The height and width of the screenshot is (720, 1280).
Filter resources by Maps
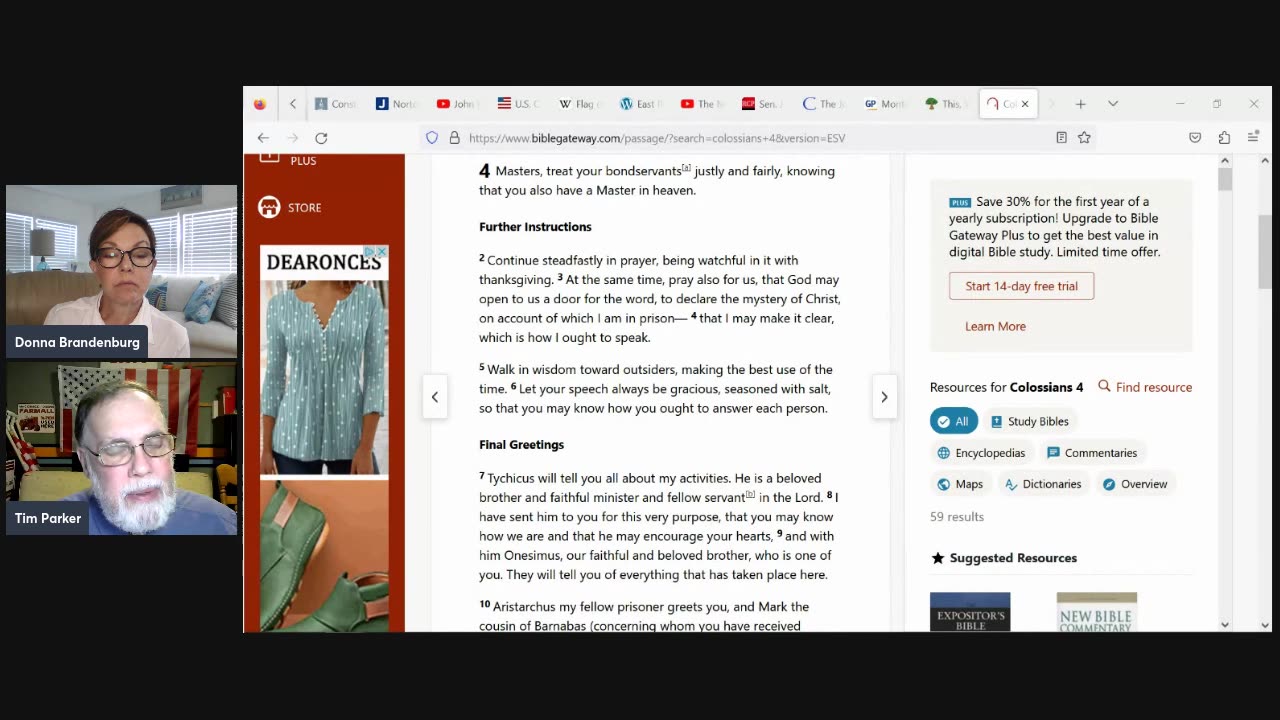point(959,484)
